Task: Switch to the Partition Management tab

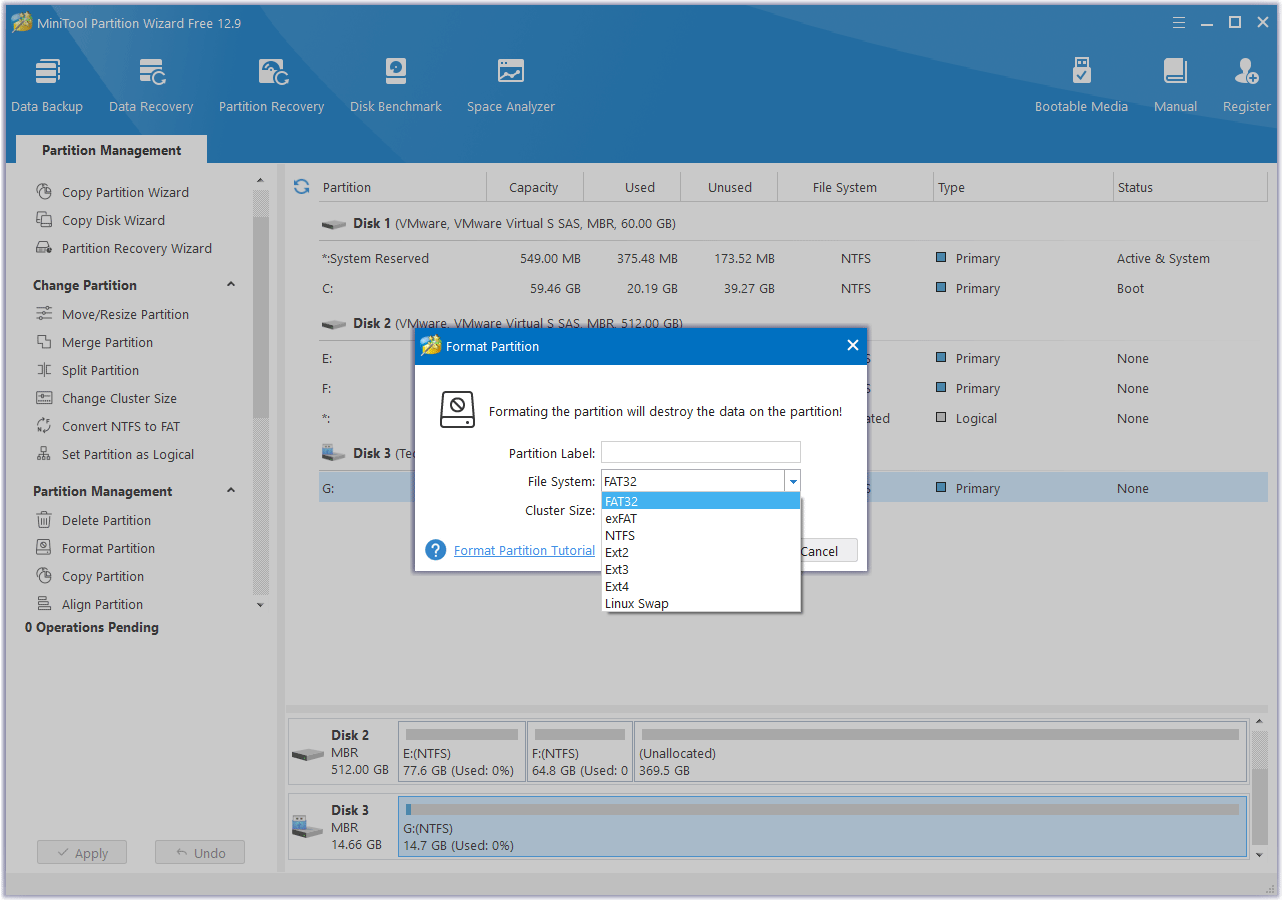Action: coord(110,149)
